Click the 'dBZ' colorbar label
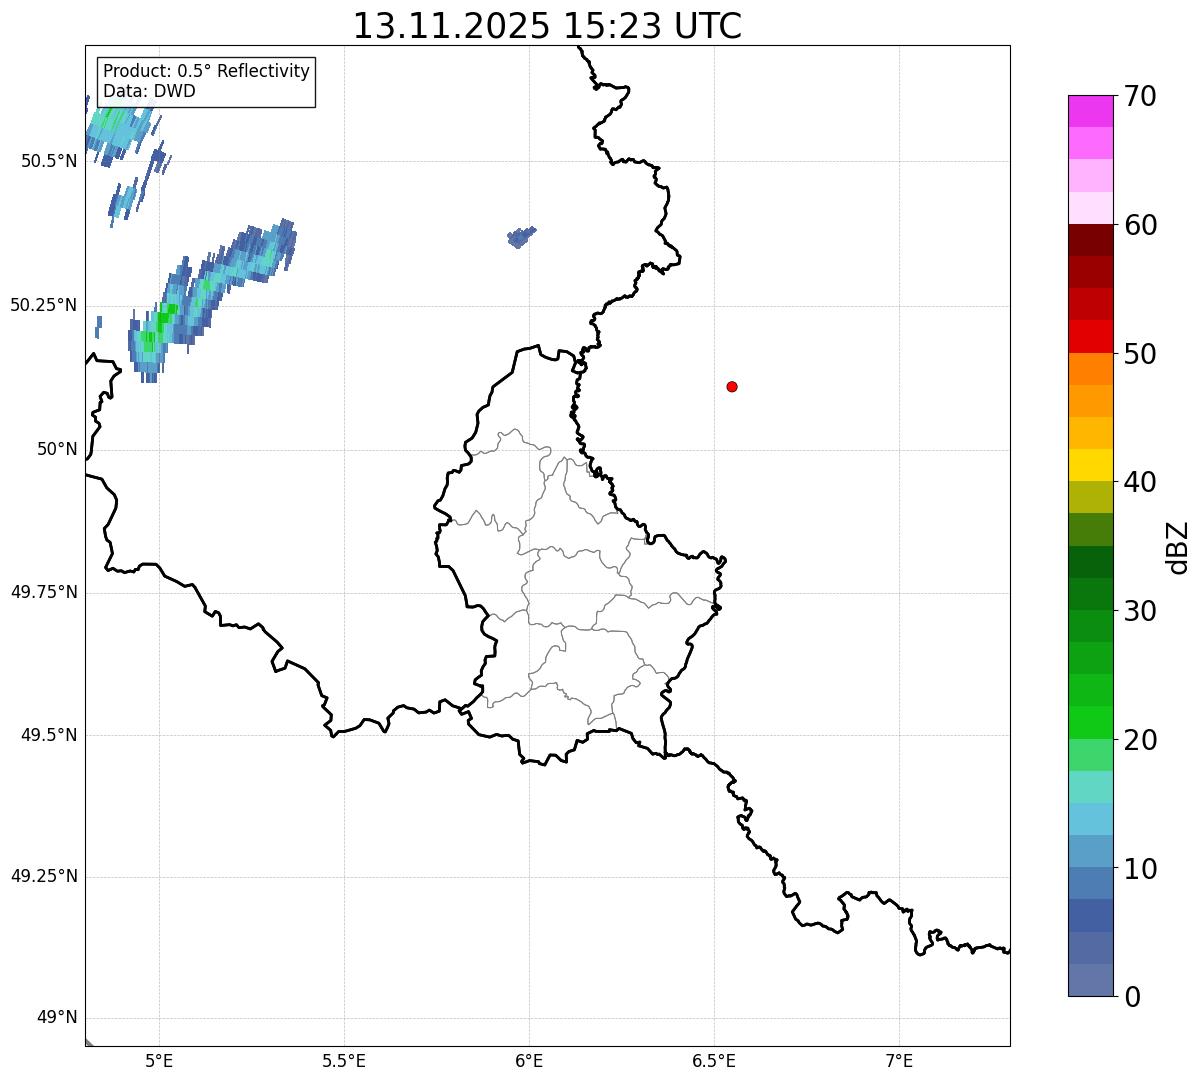The image size is (1202, 1081). 1178,547
